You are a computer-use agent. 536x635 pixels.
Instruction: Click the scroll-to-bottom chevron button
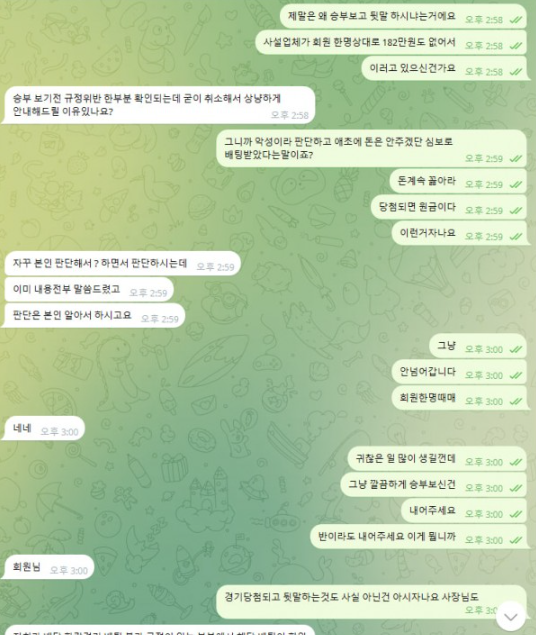tap(510, 616)
